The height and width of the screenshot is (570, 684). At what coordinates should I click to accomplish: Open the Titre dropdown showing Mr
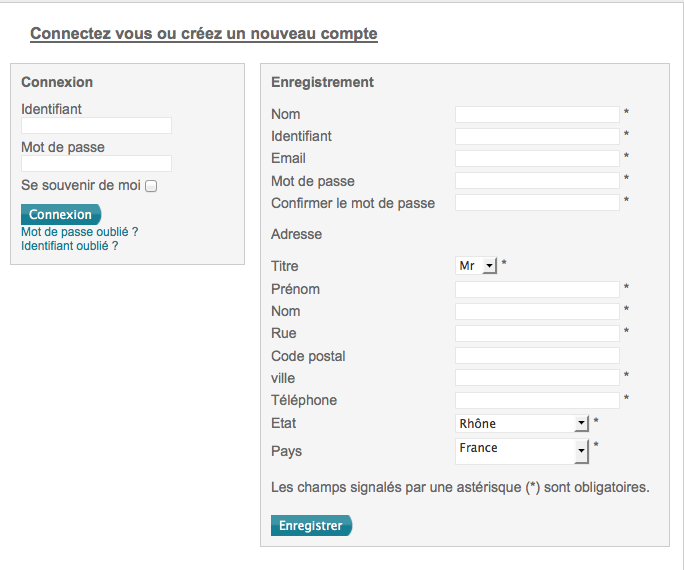tap(476, 266)
